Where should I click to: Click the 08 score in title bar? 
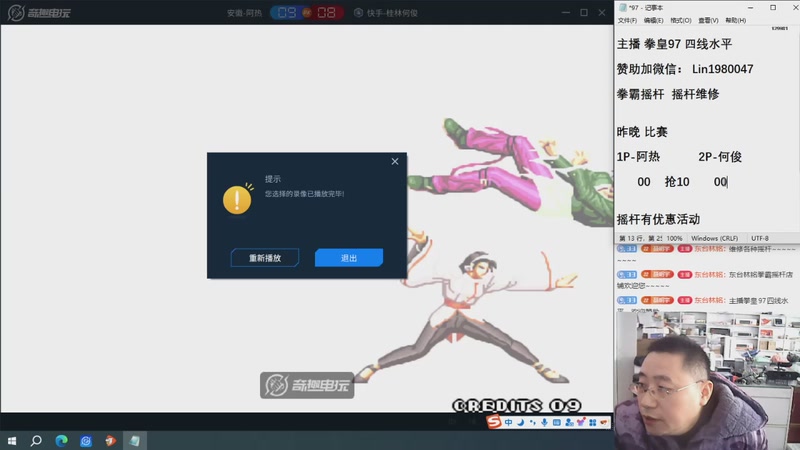pos(326,12)
